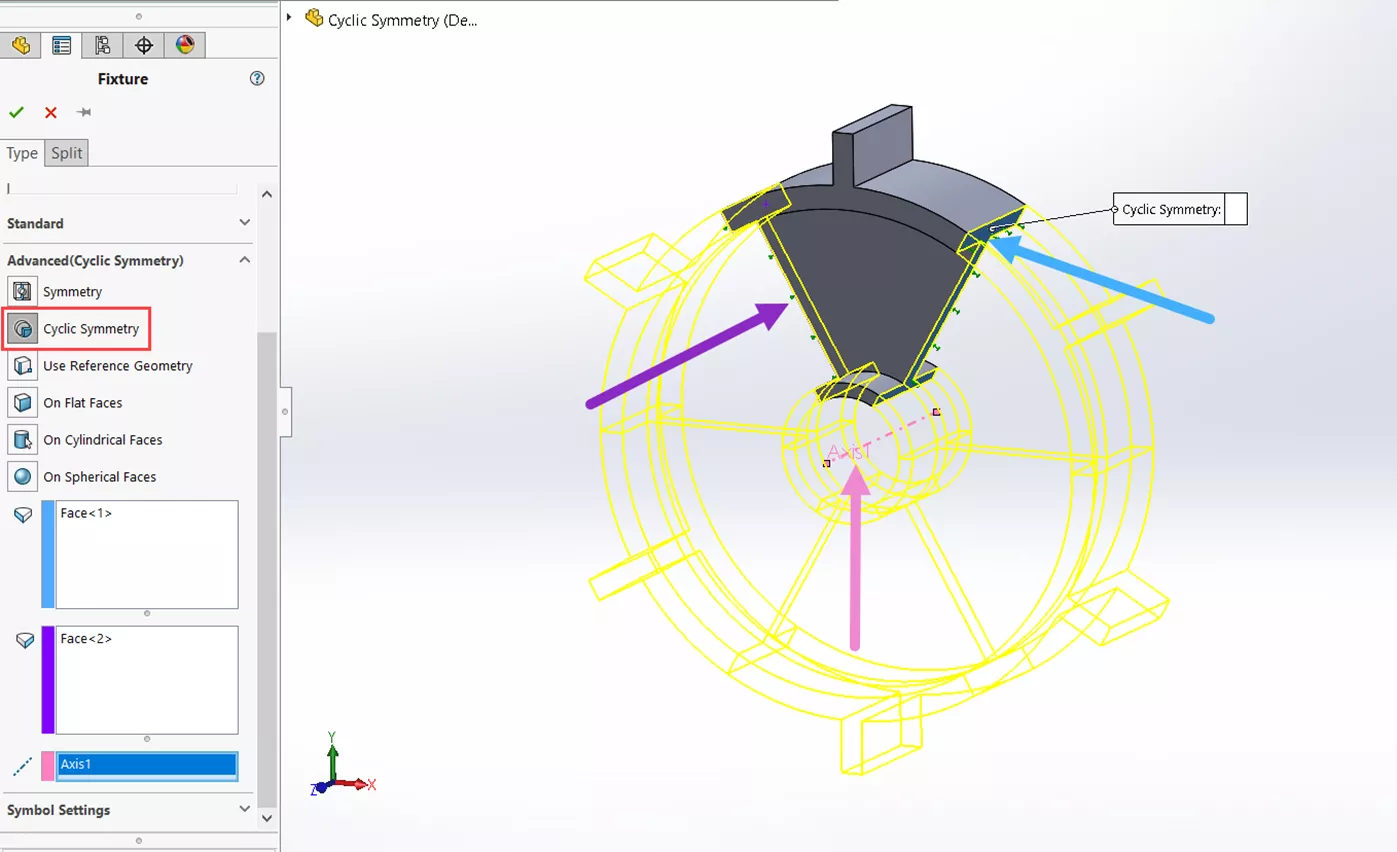The height and width of the screenshot is (852, 1397).
Task: Expand the Symbol Settings section
Action: (245, 809)
